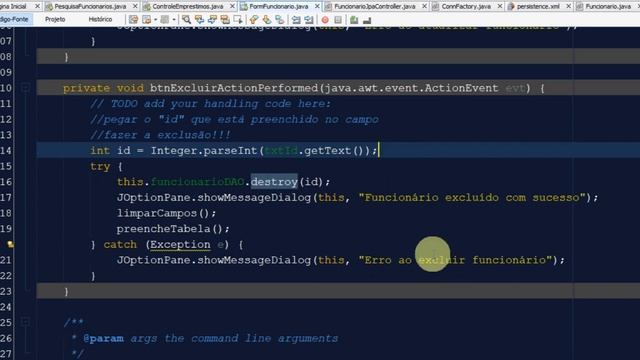Click Integer.parseInt in line 14
The width and height of the screenshot is (640, 360).
[204, 151]
